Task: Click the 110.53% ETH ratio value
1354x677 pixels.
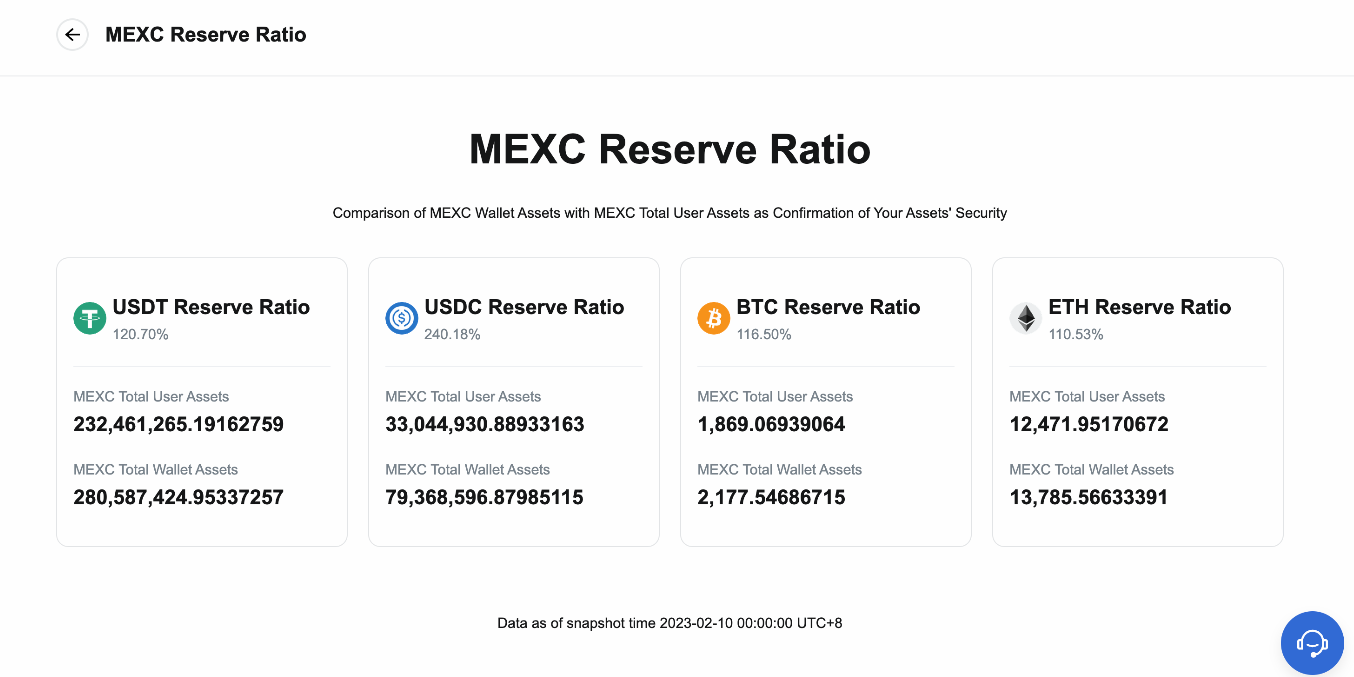Action: [x=1076, y=334]
